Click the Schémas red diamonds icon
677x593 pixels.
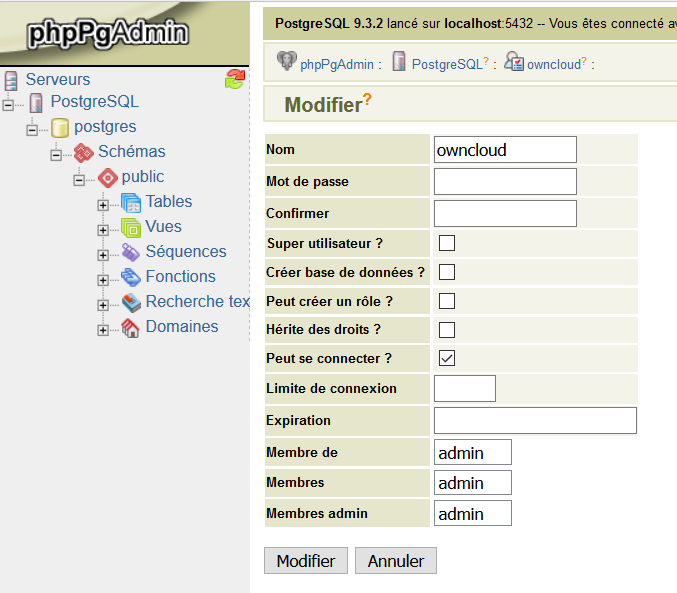83,152
